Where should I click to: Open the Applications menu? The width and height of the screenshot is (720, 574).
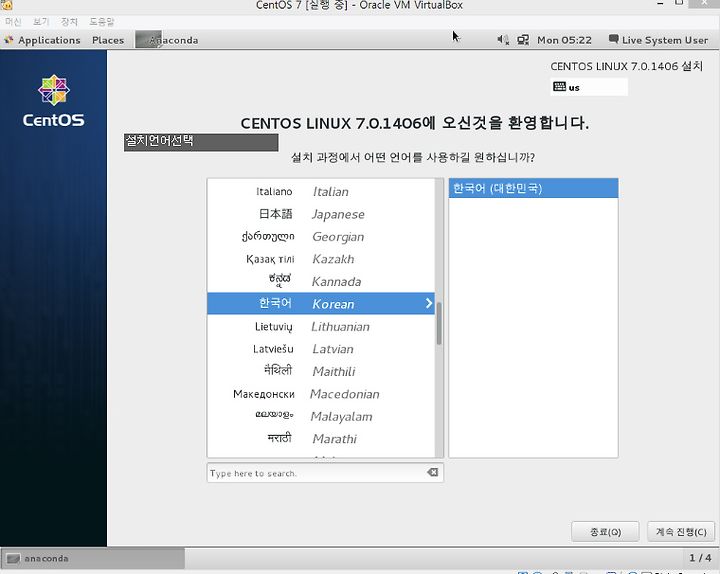[49, 40]
